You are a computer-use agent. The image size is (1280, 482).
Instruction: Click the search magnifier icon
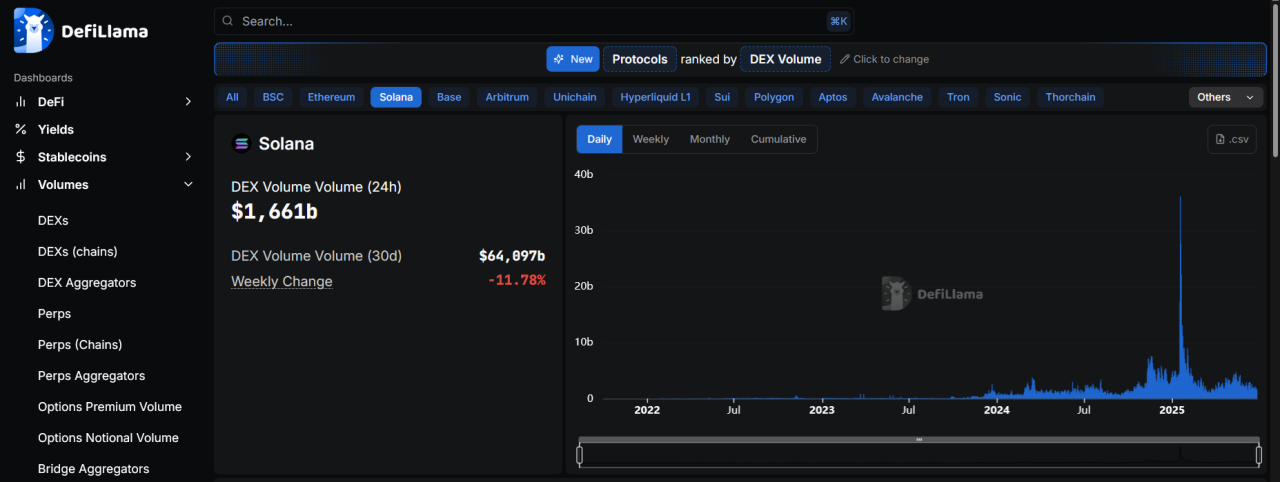click(x=228, y=21)
